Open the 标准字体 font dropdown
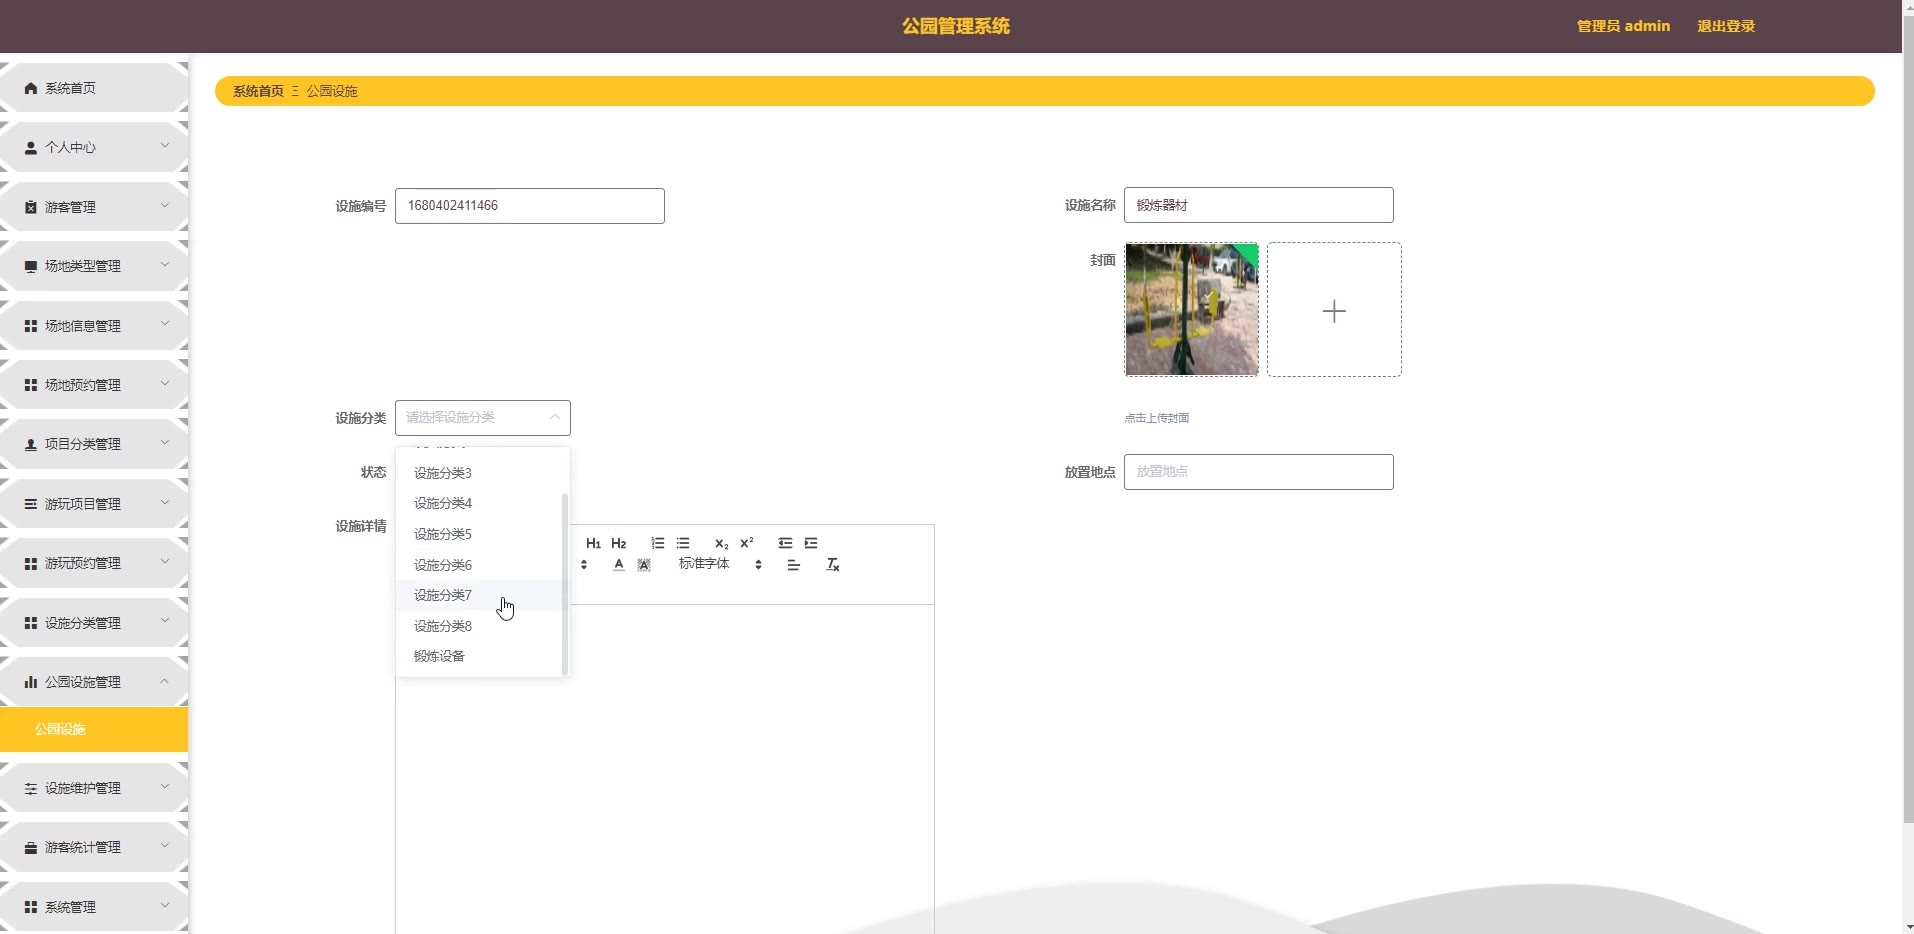Viewport: 1914px width, 934px height. coord(720,564)
